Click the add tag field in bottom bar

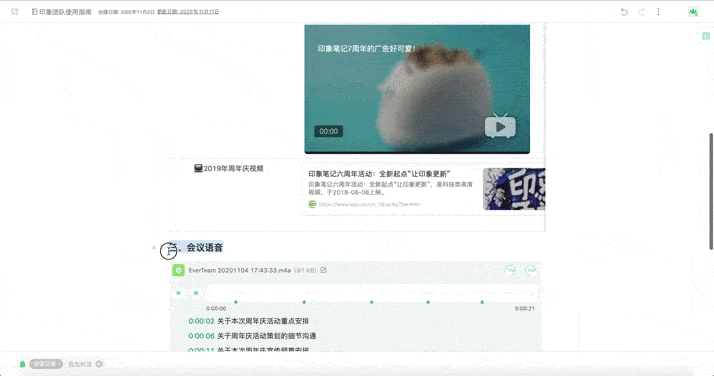pos(80,364)
